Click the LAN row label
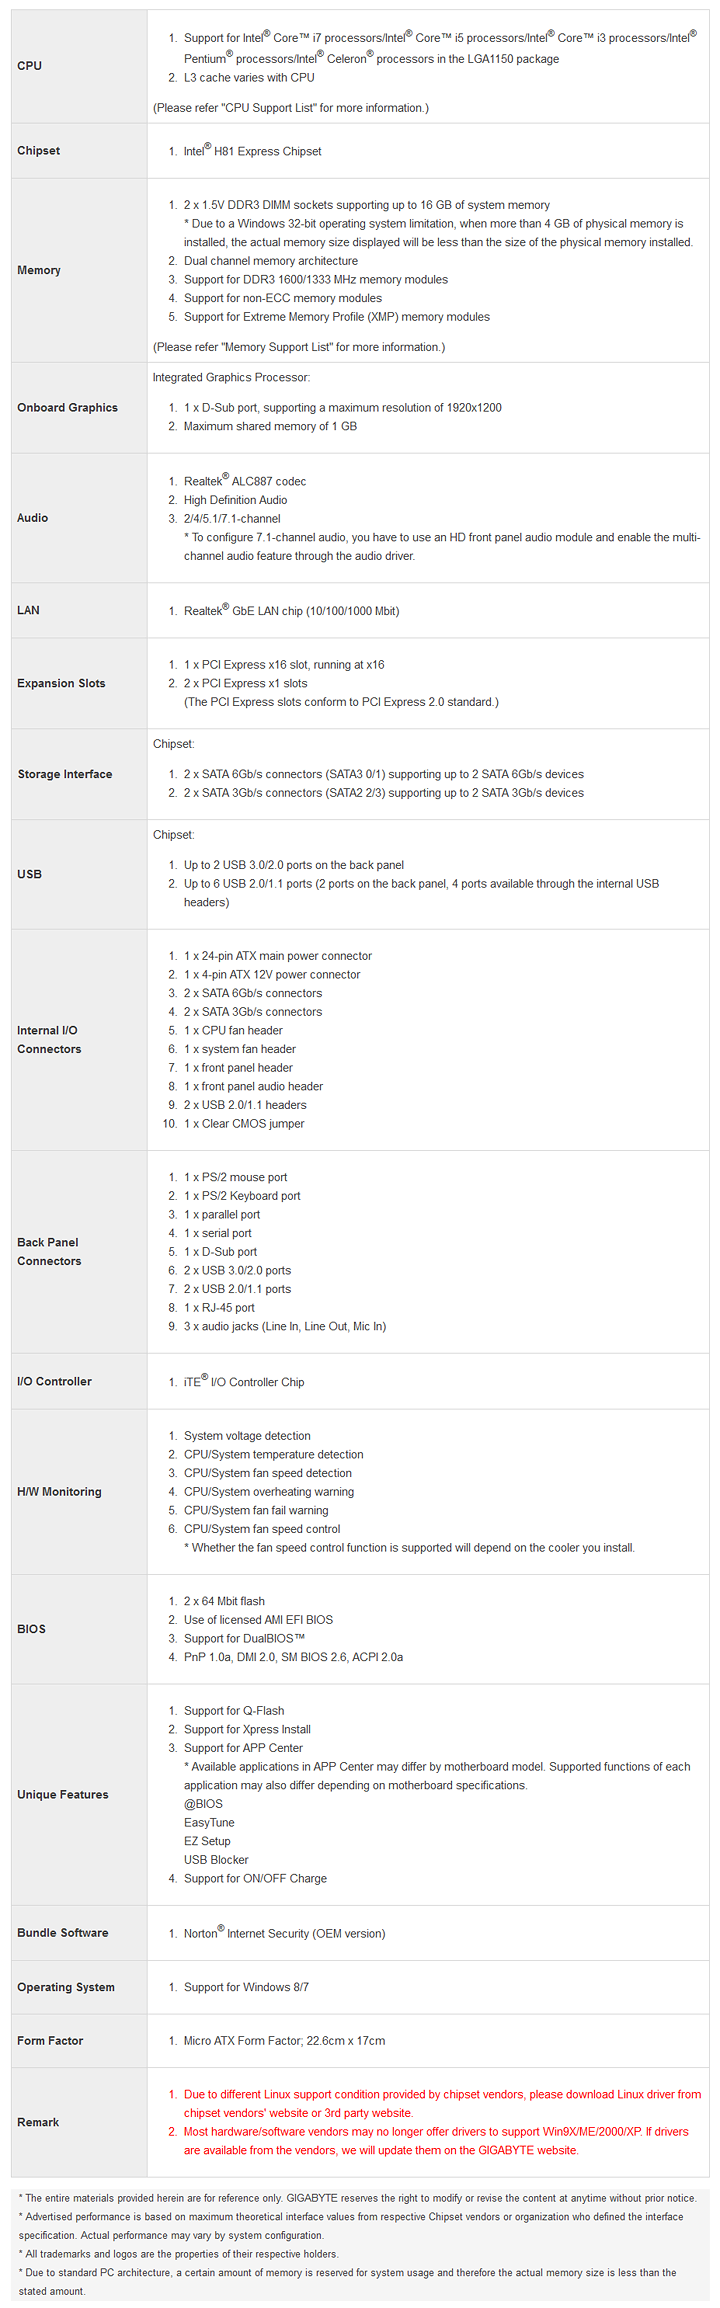 tap(29, 611)
